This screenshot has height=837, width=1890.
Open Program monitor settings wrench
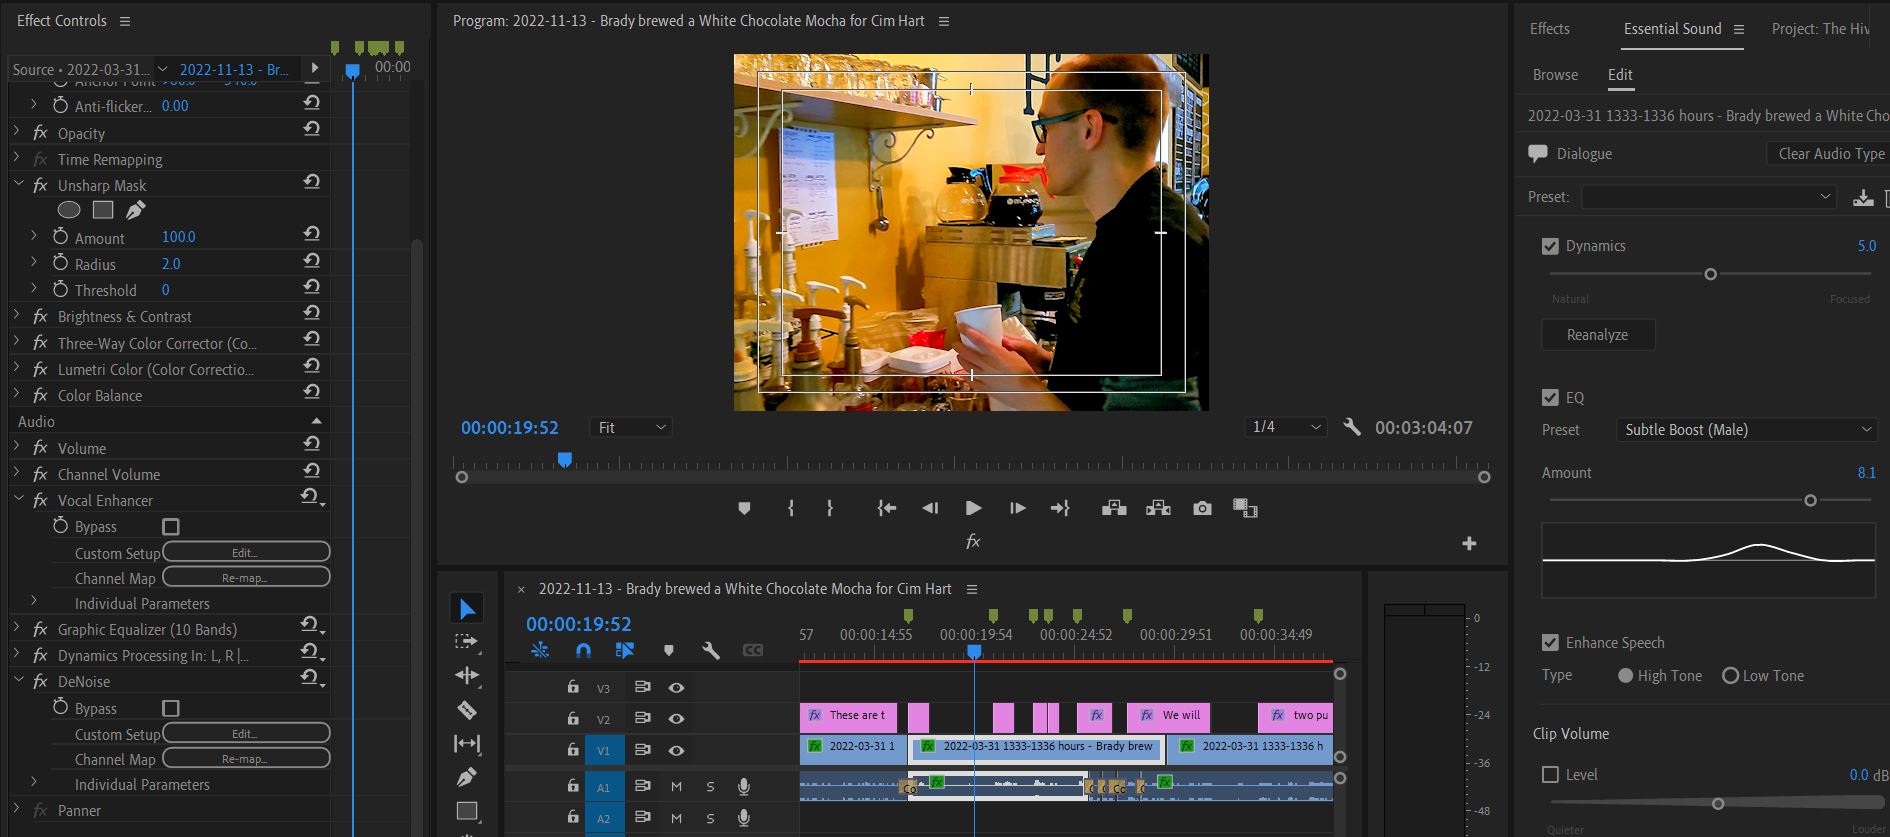(x=1352, y=427)
